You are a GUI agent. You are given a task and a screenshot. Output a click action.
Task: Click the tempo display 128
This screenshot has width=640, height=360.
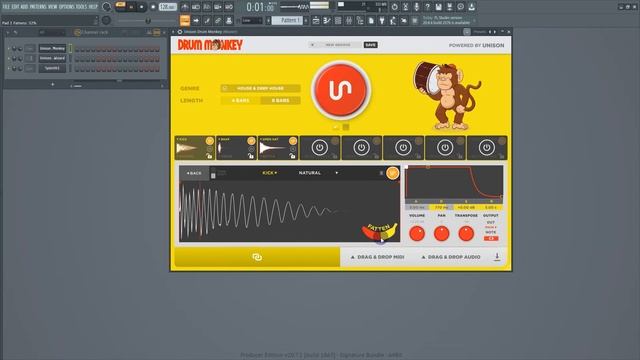tap(167, 7)
